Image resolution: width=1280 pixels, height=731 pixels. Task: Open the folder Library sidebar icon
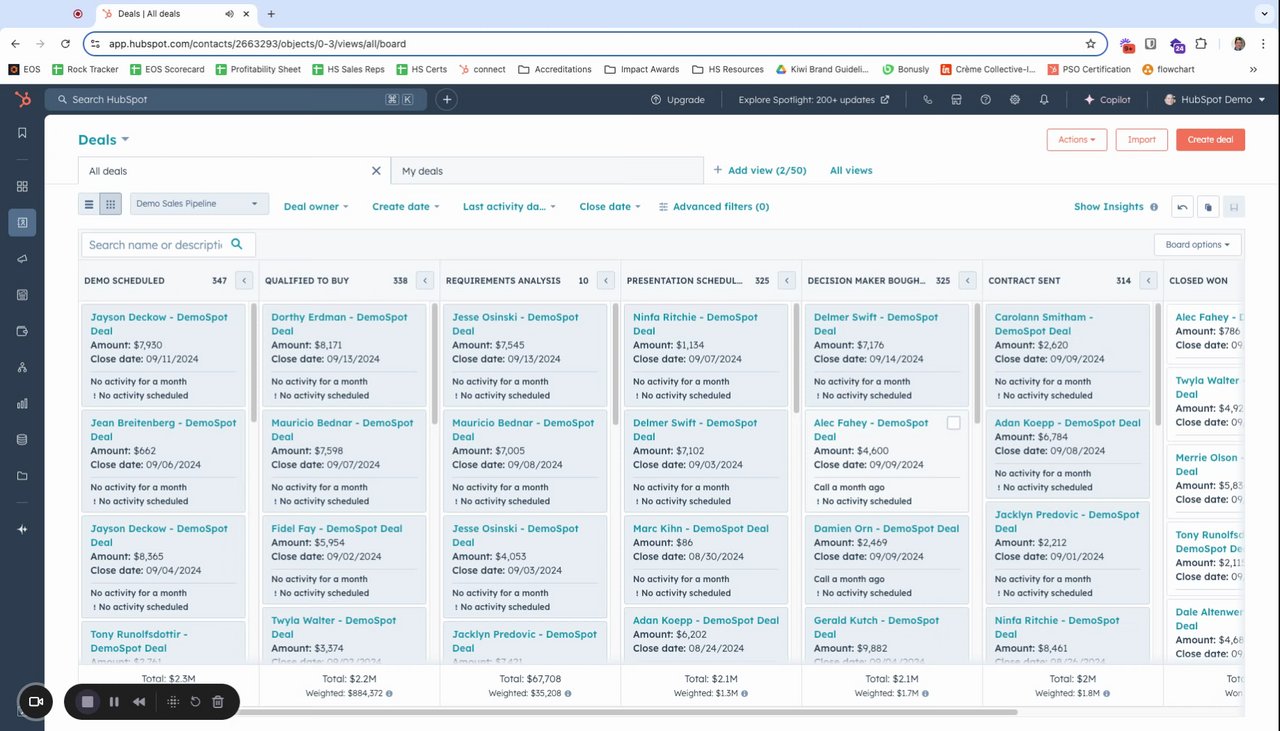point(22,476)
